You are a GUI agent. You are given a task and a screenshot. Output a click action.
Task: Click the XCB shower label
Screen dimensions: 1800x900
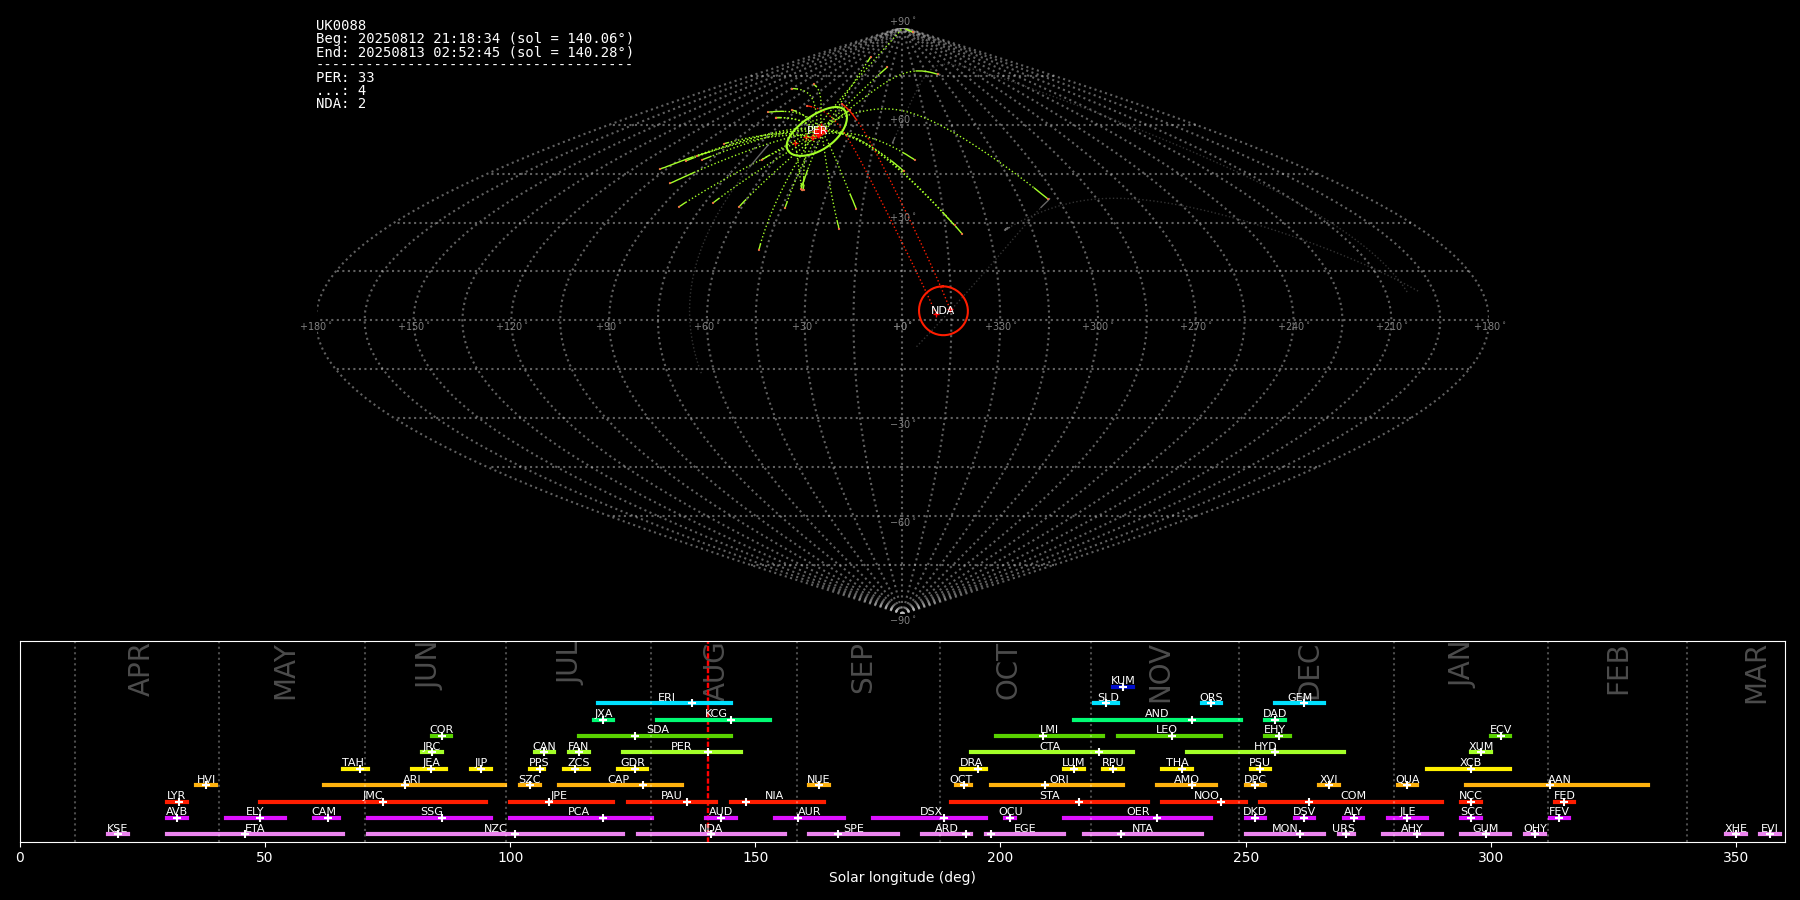click(x=1470, y=763)
